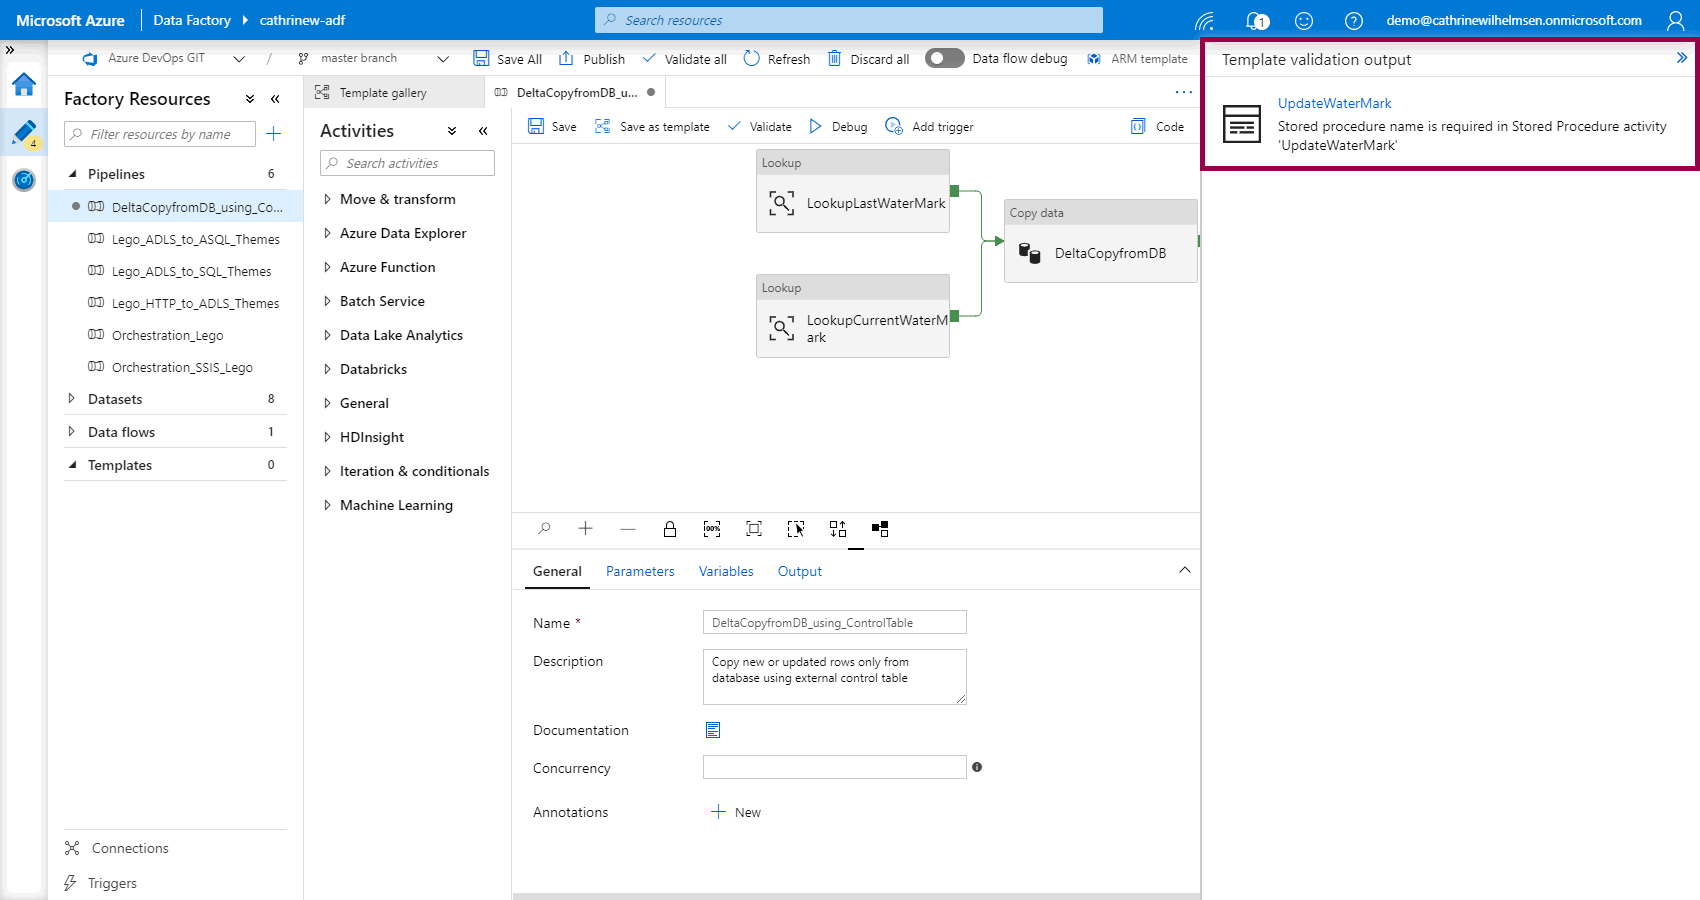Click the auto align layout icon
Screen dimensions: 1700x900
tap(838, 529)
